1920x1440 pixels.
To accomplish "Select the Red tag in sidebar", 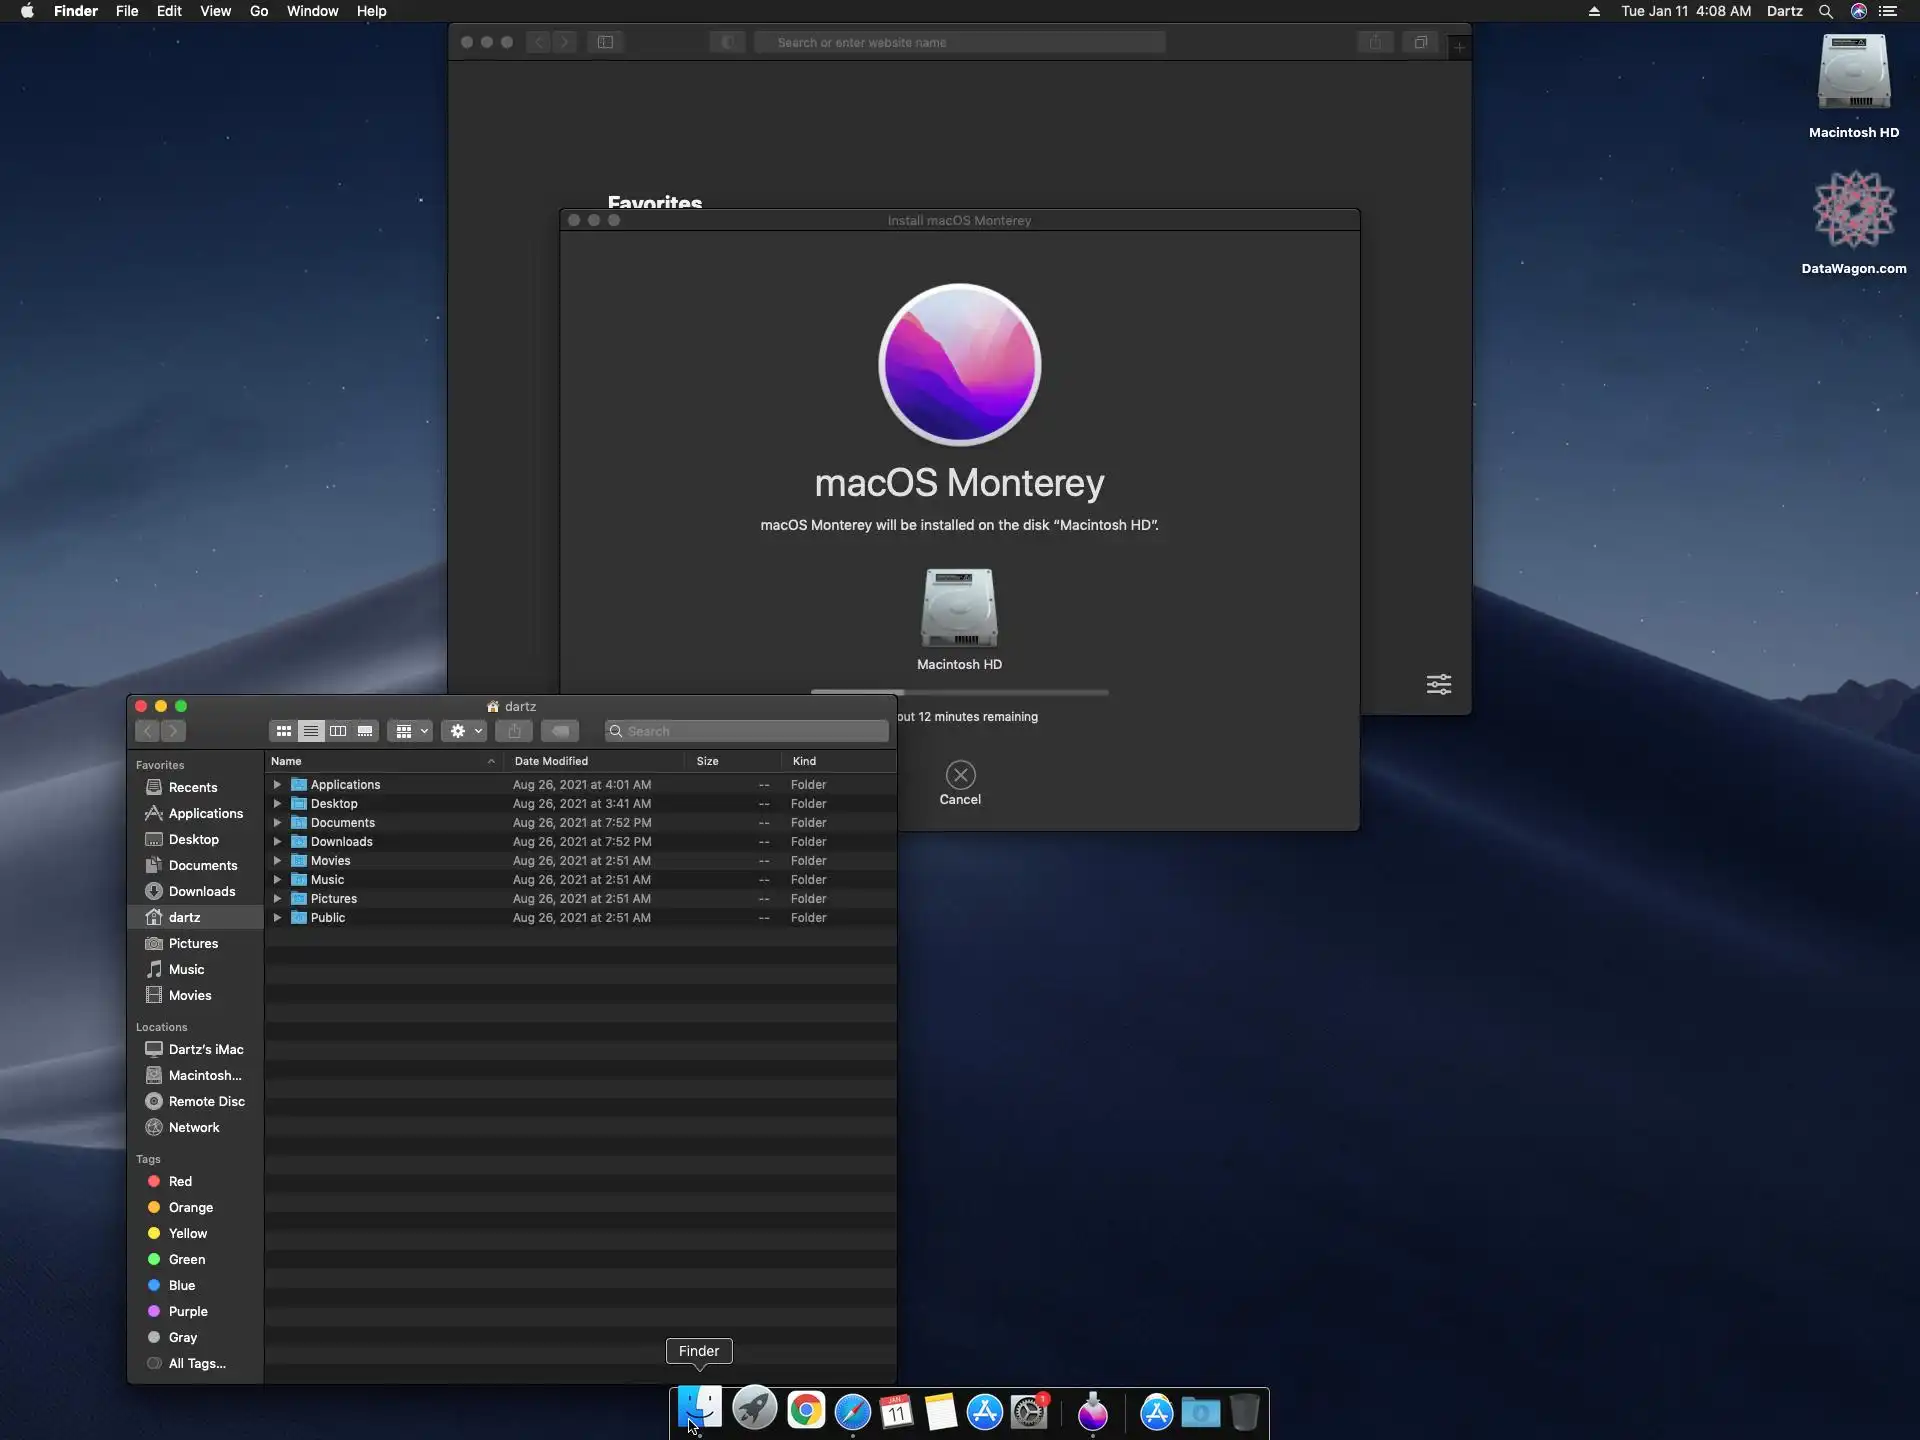I will pos(180,1181).
